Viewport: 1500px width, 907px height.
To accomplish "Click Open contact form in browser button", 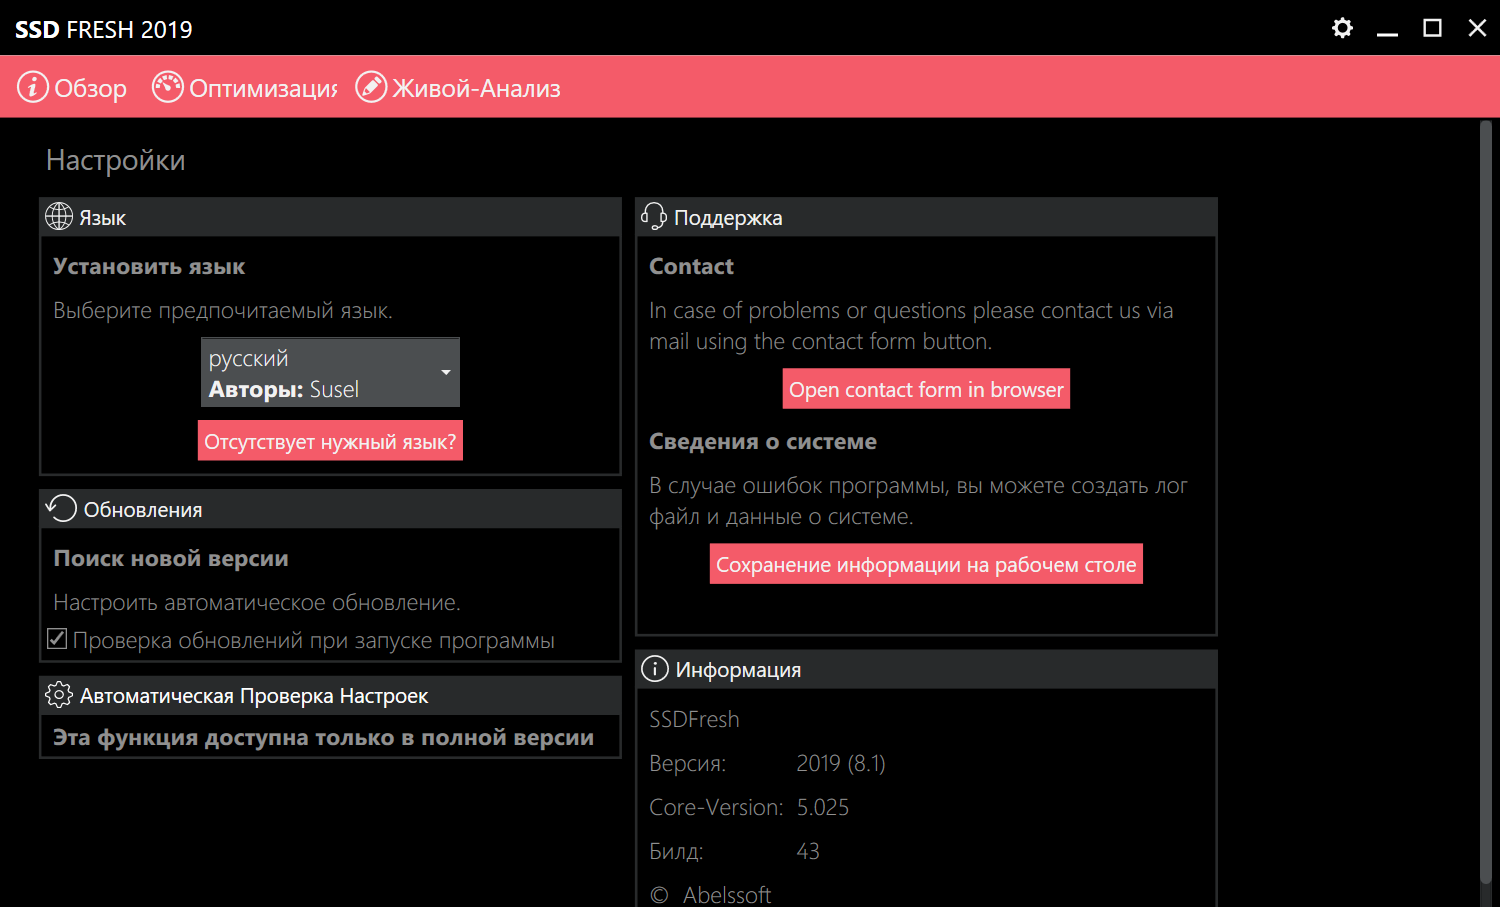I will 926,389.
